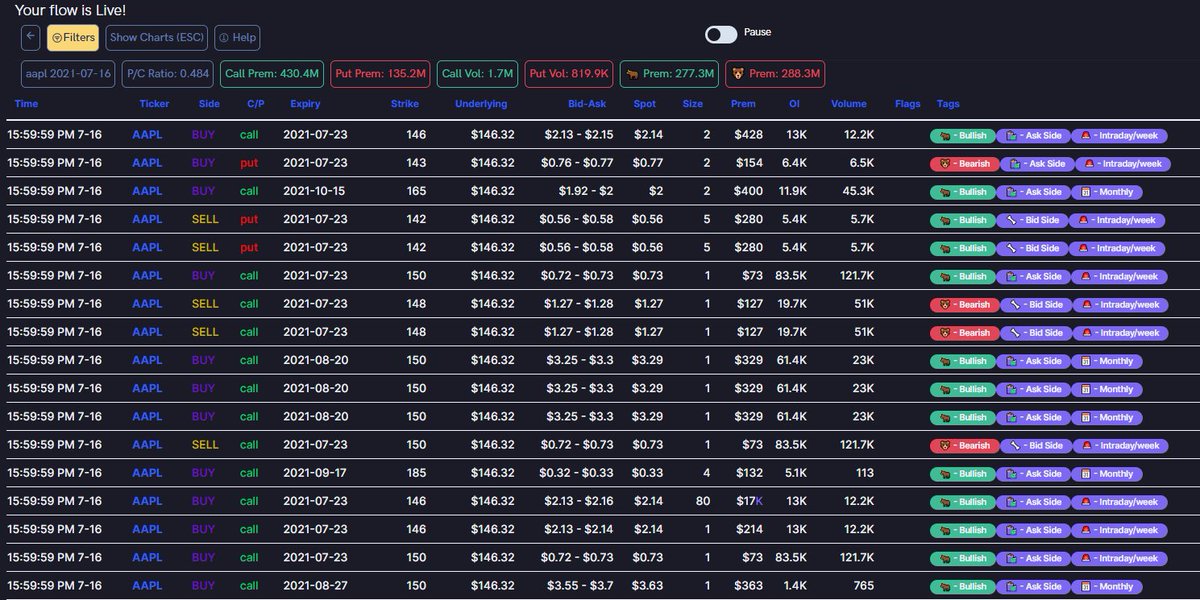Click the Flags column header

[908, 103]
